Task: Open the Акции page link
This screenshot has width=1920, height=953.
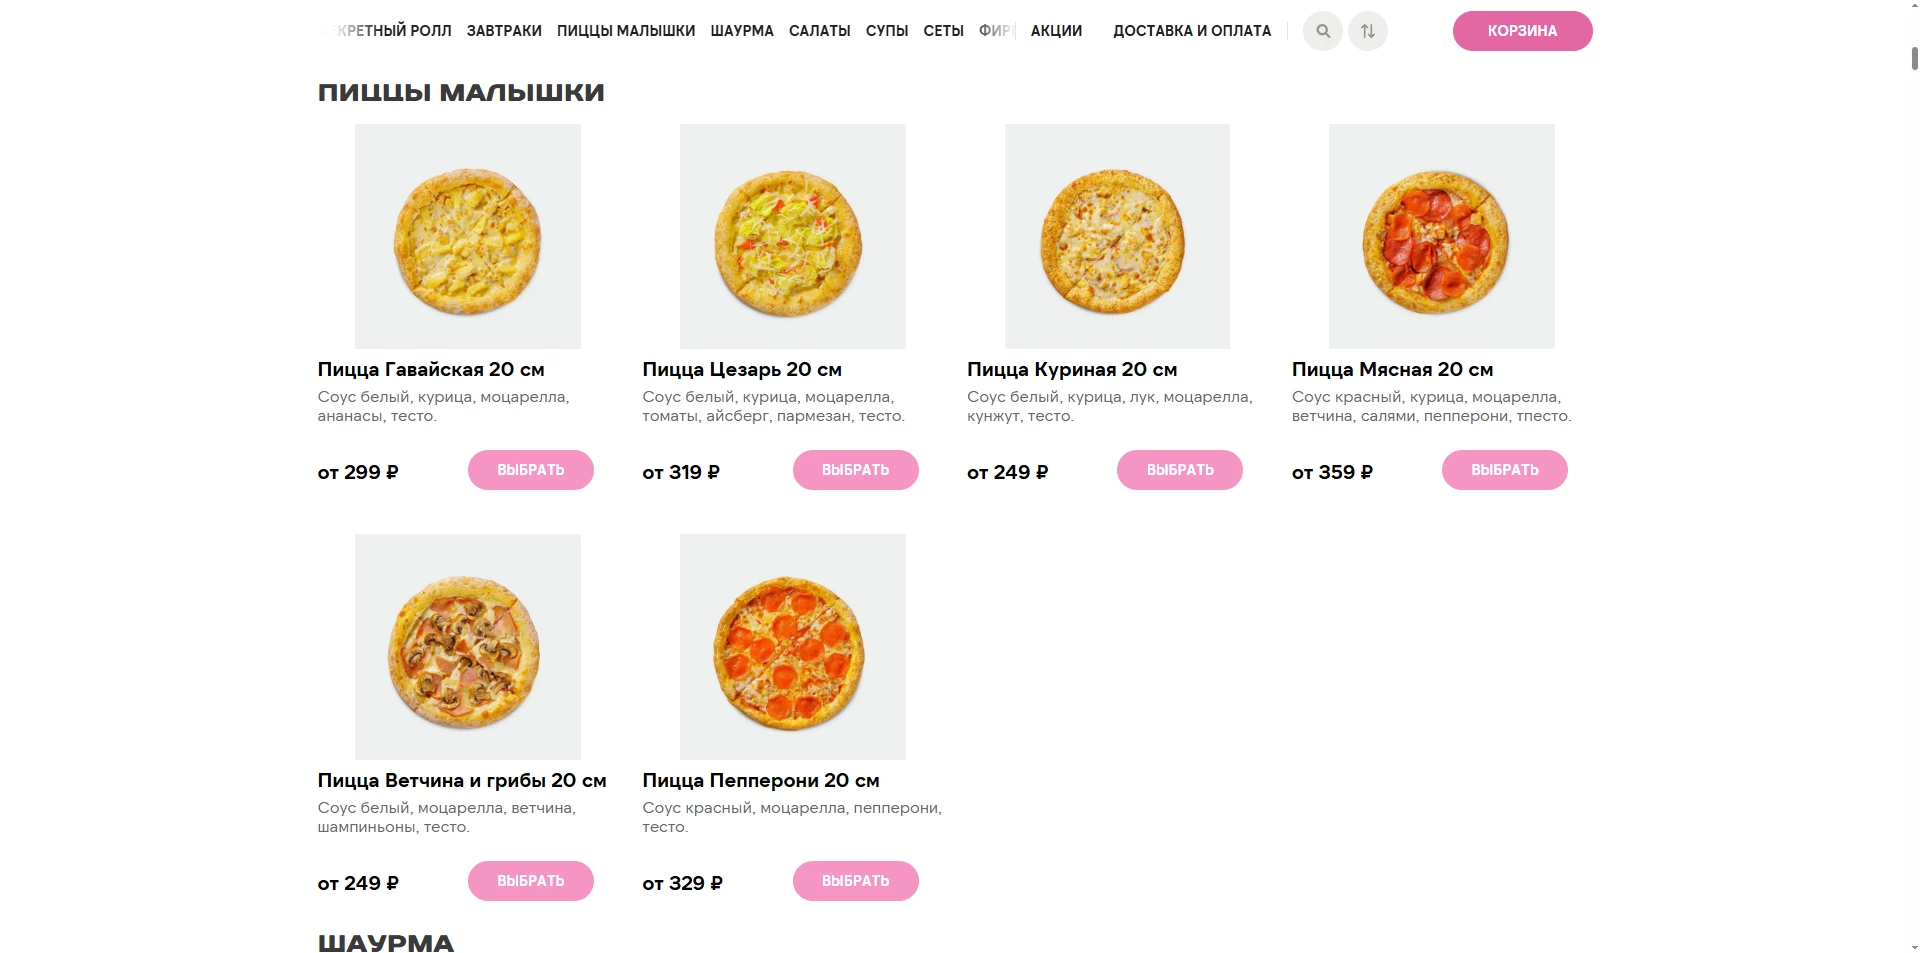Action: coord(1056,31)
